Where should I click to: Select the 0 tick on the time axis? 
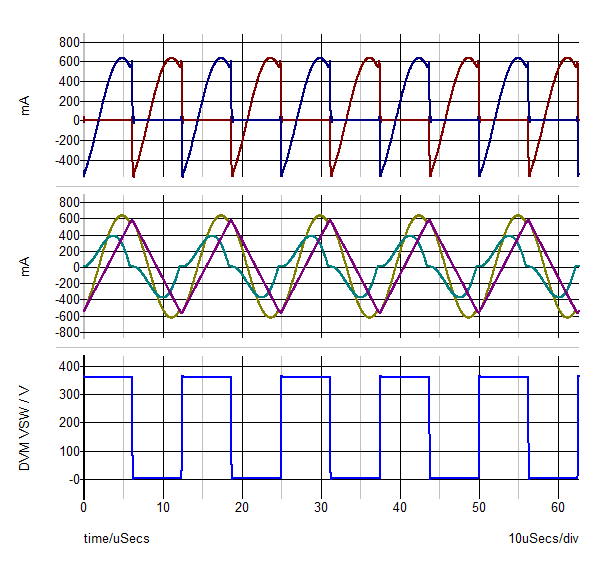[84, 508]
